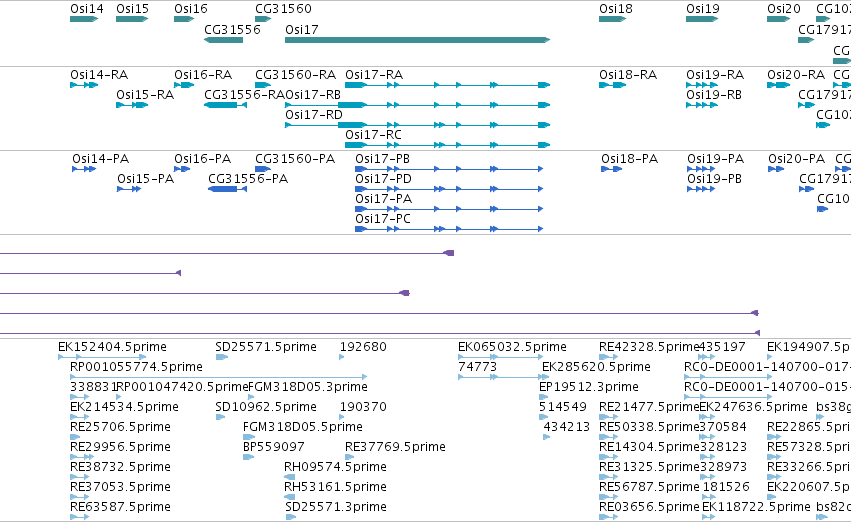Click the Osi17-RA transcript label
Viewport: 851px width, 522px height.
(x=374, y=74)
